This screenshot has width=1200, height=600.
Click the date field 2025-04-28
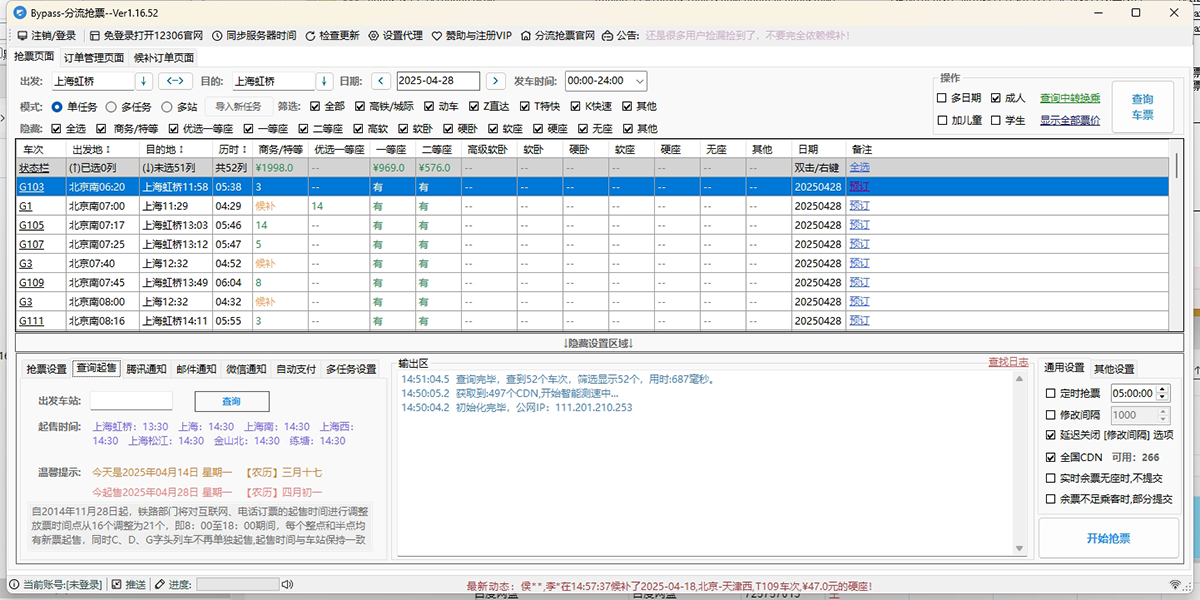point(438,81)
